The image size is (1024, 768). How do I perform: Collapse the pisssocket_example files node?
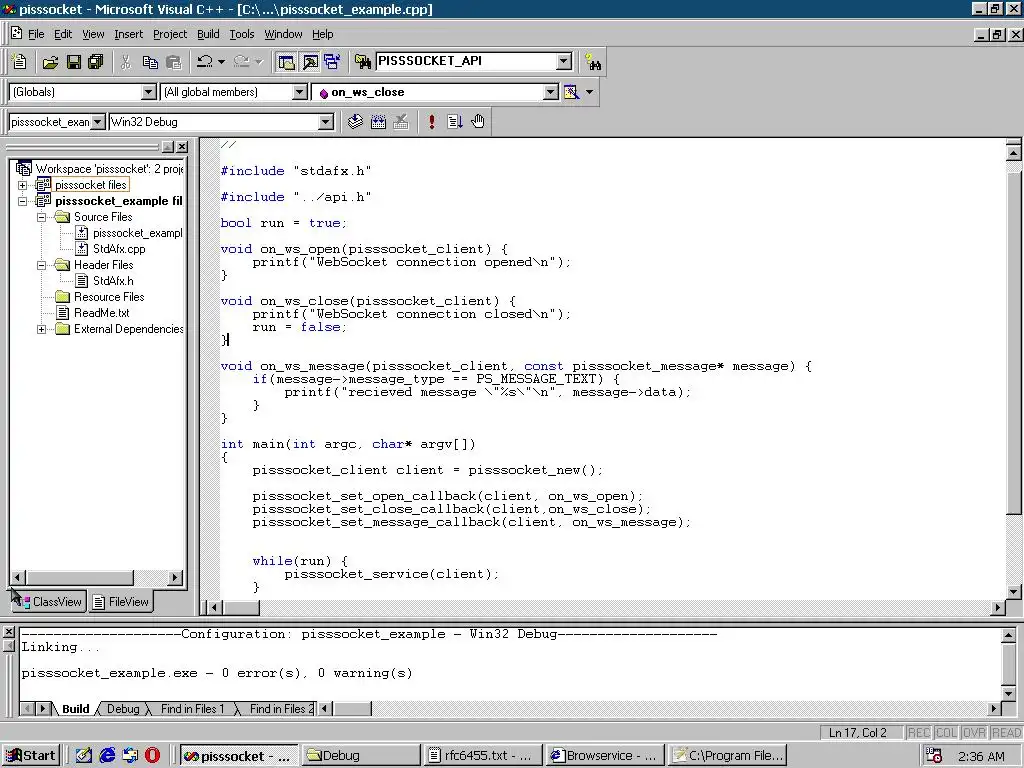coord(22,201)
